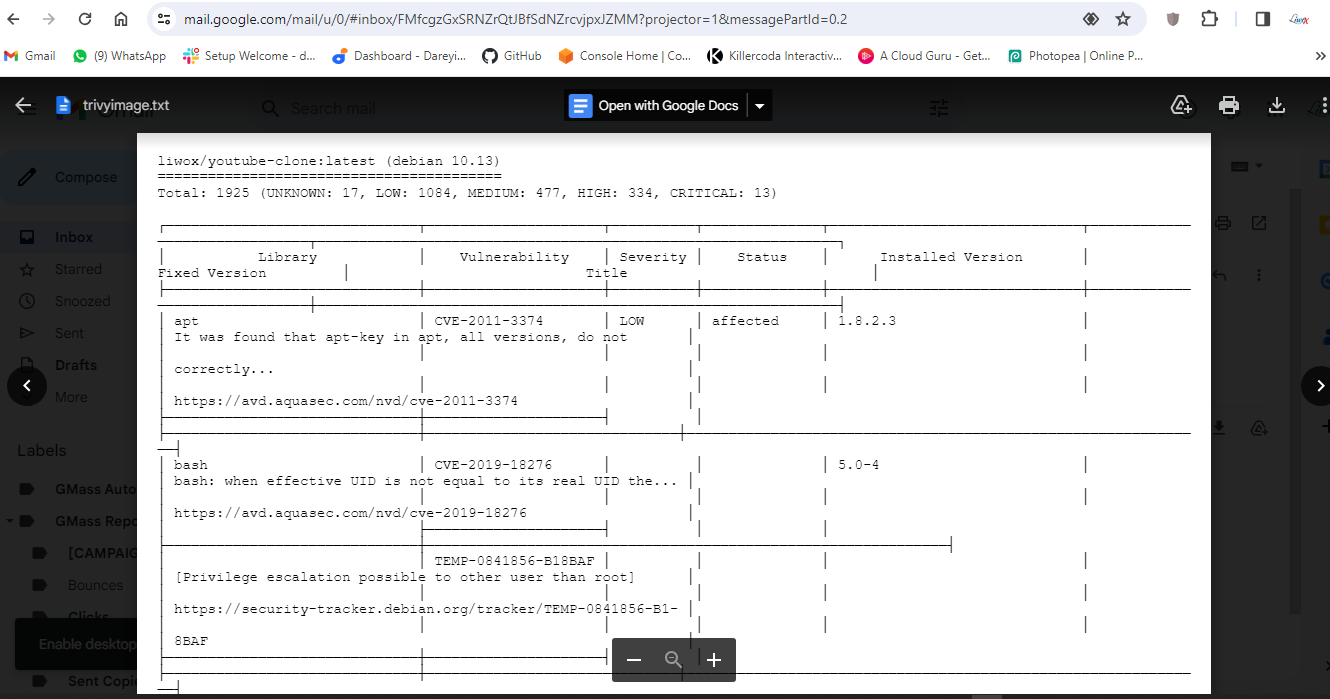Zoom out of the document
Viewport: 1330px width, 699px height.
click(633, 660)
